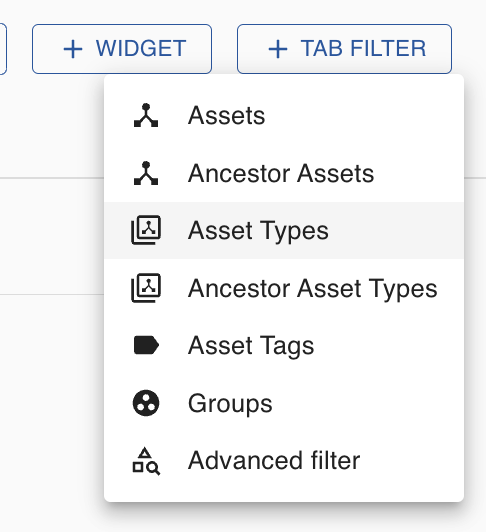Choose the Asset Tags filter option
486x532 pixels.
[284, 345]
